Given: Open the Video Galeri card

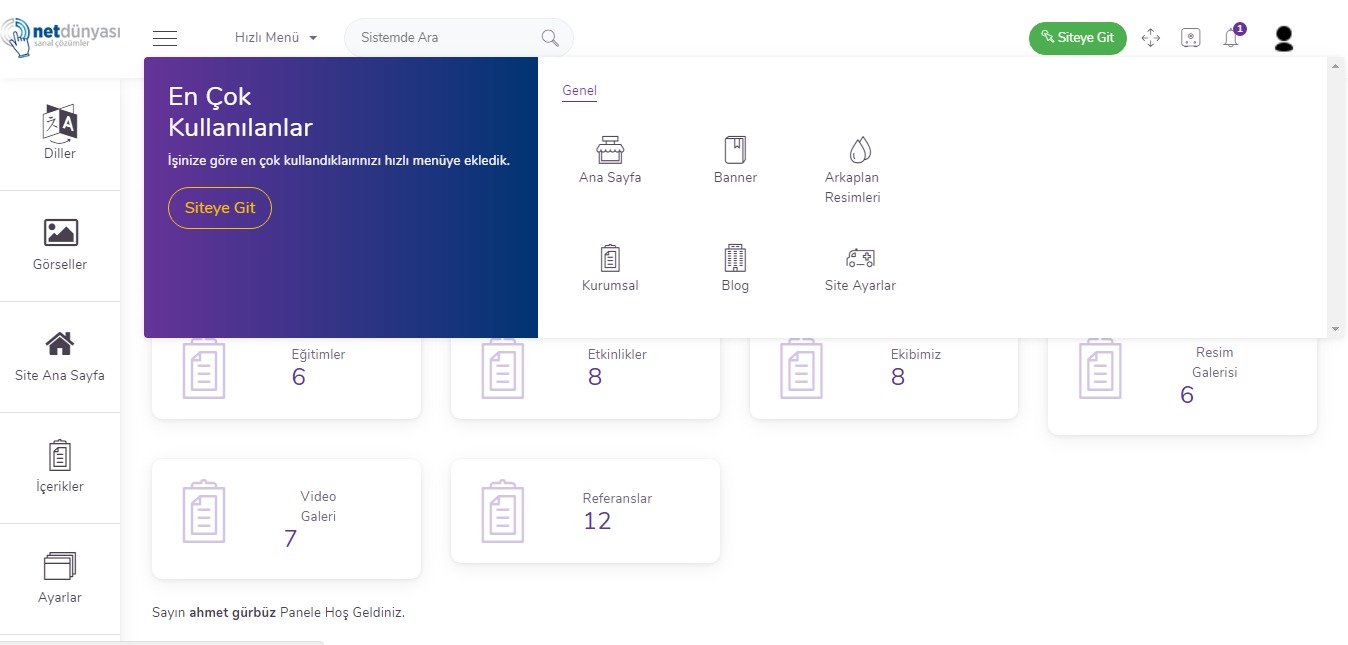Looking at the screenshot, I should [x=286, y=518].
